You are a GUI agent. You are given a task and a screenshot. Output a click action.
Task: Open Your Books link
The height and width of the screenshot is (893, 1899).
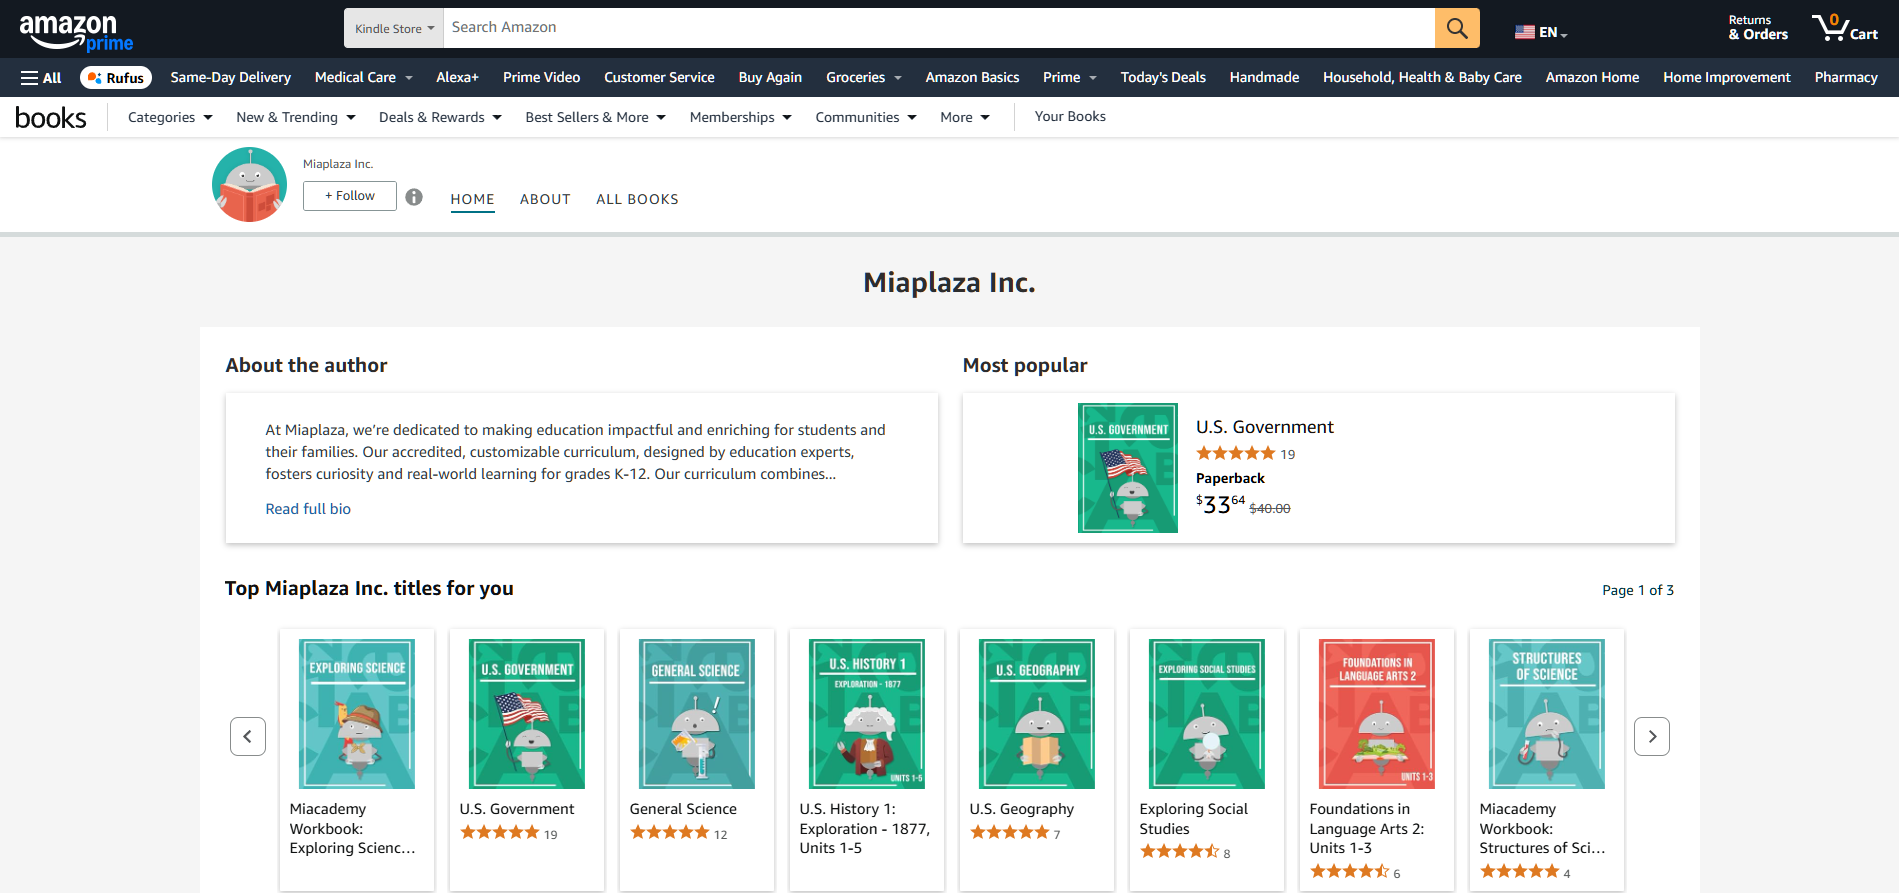1070,116
